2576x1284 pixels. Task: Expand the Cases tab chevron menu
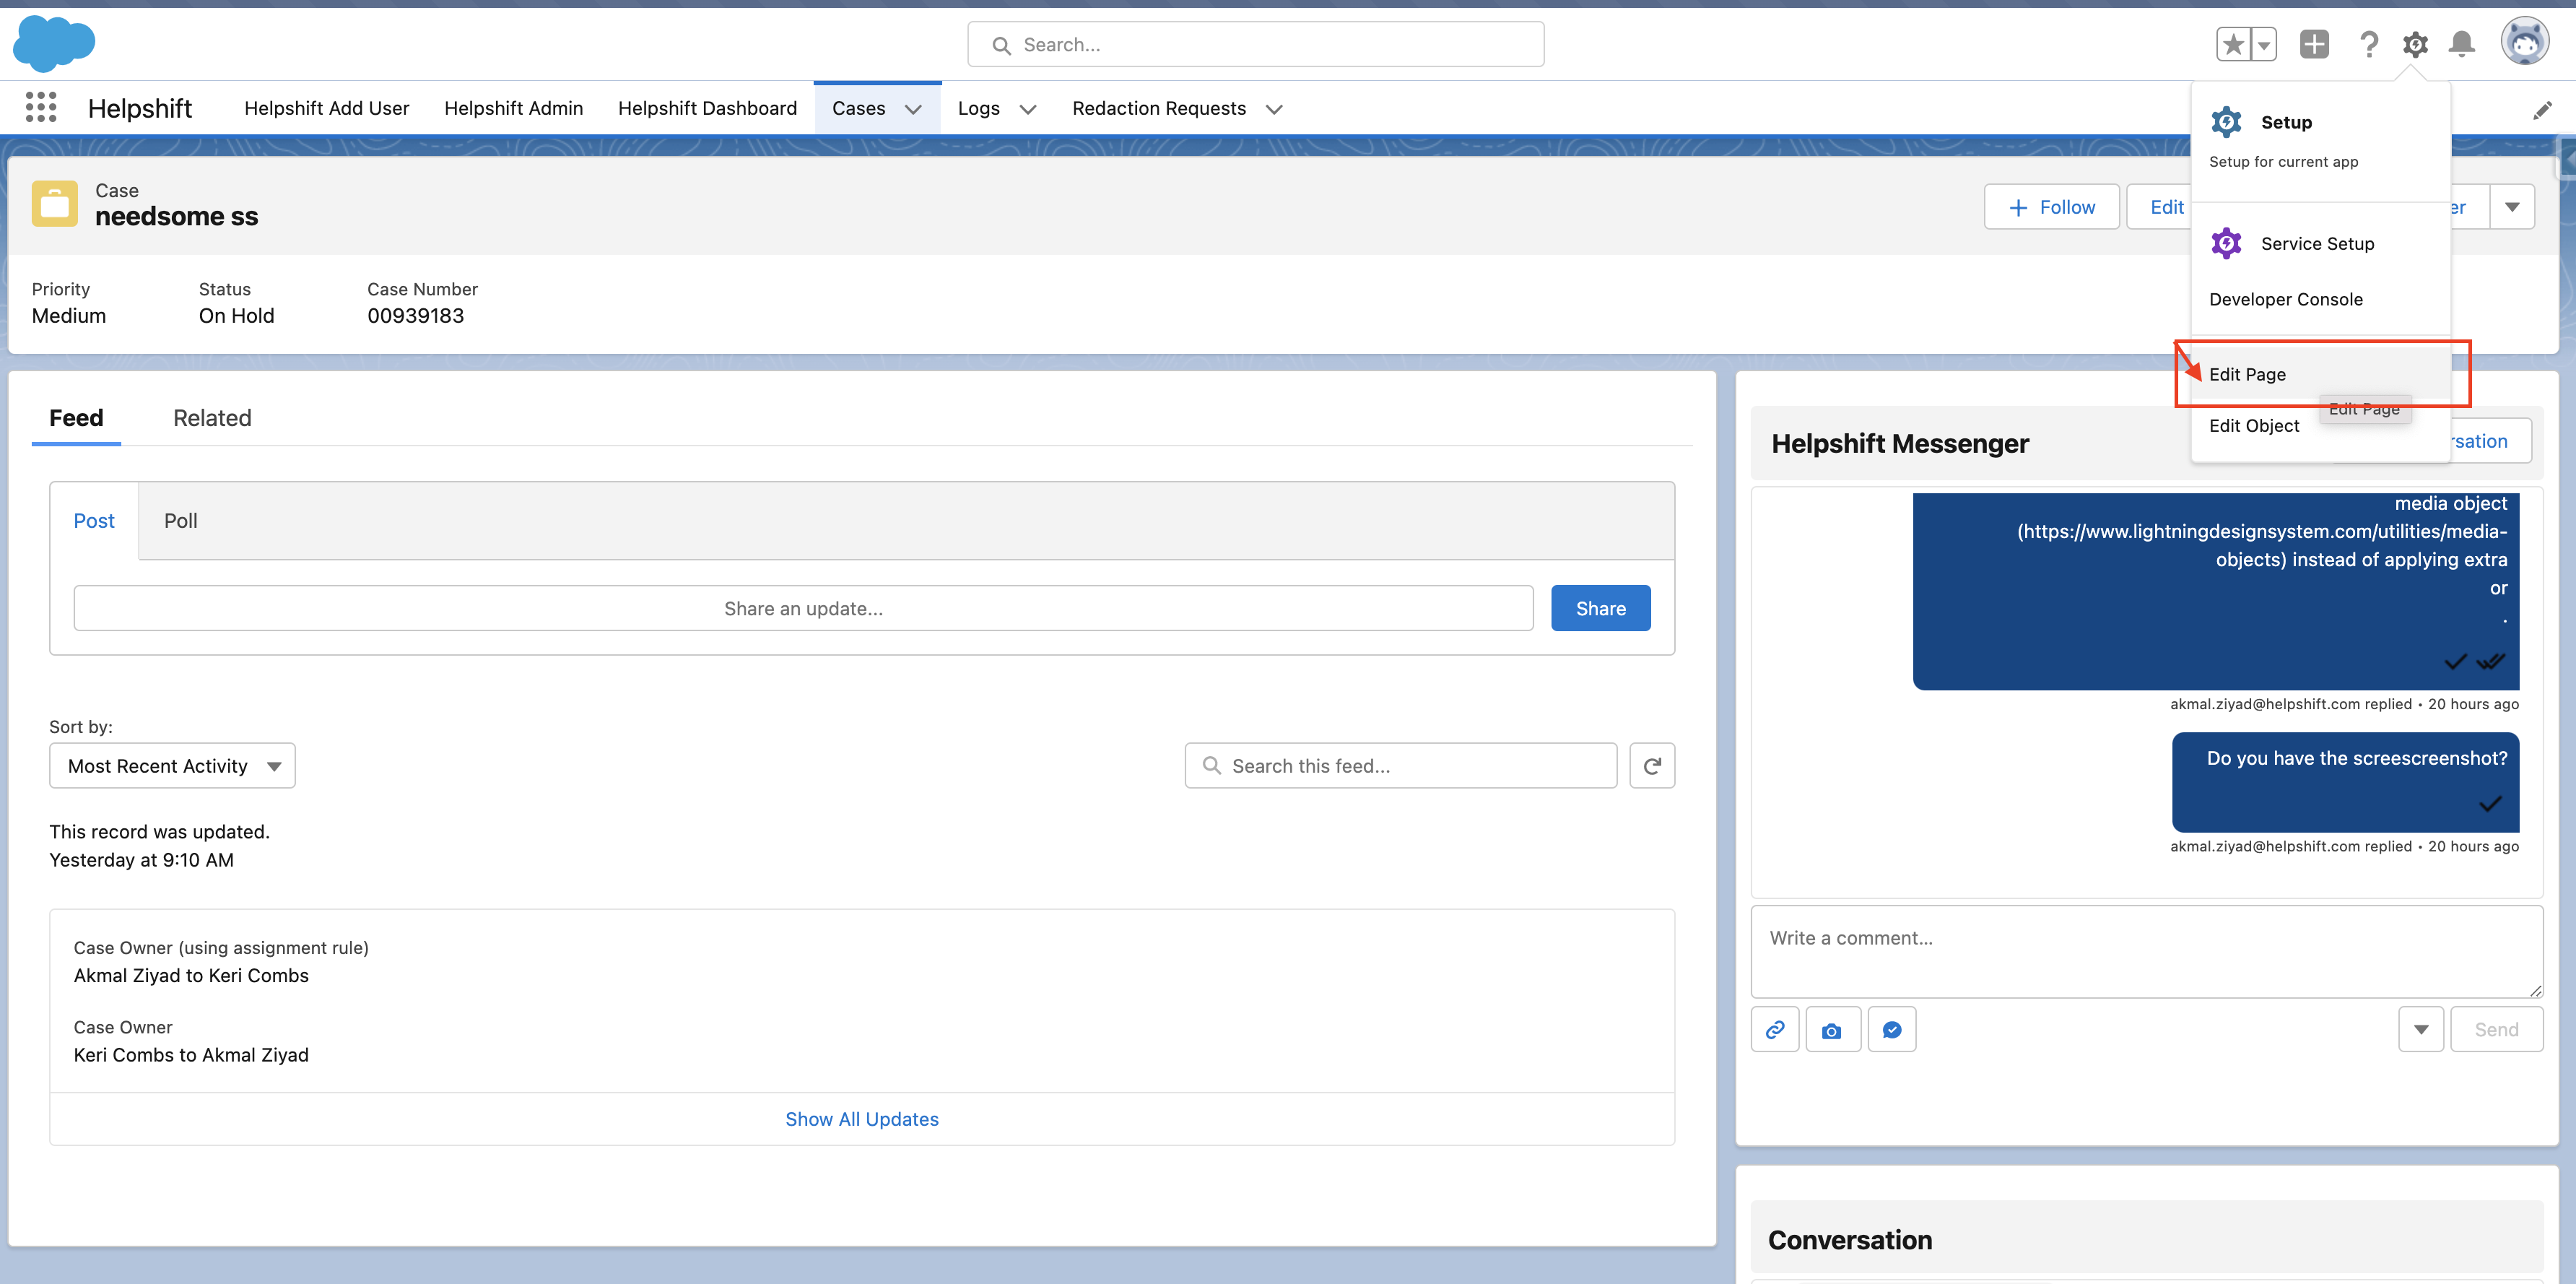coord(913,109)
